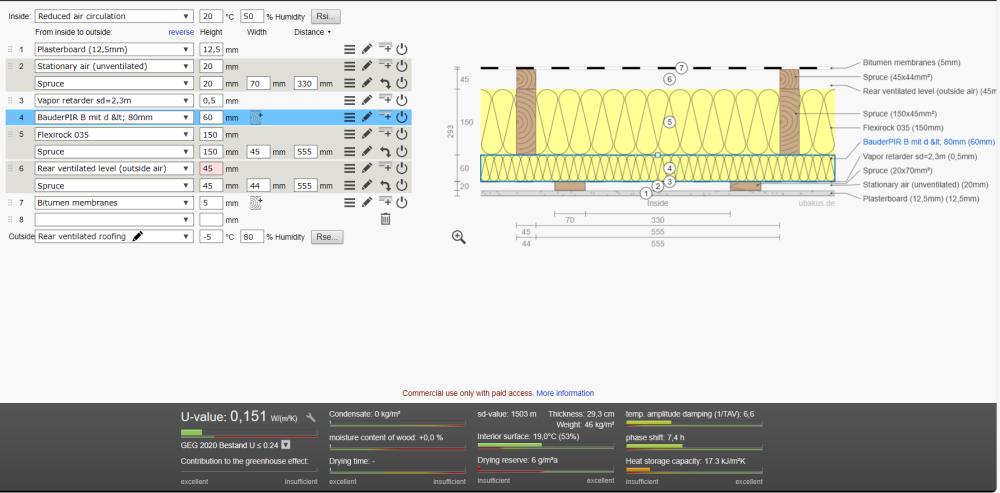Click the reverse layer order link
Viewport: 1000px width, 493px height.
pyautogui.click(x=181, y=32)
